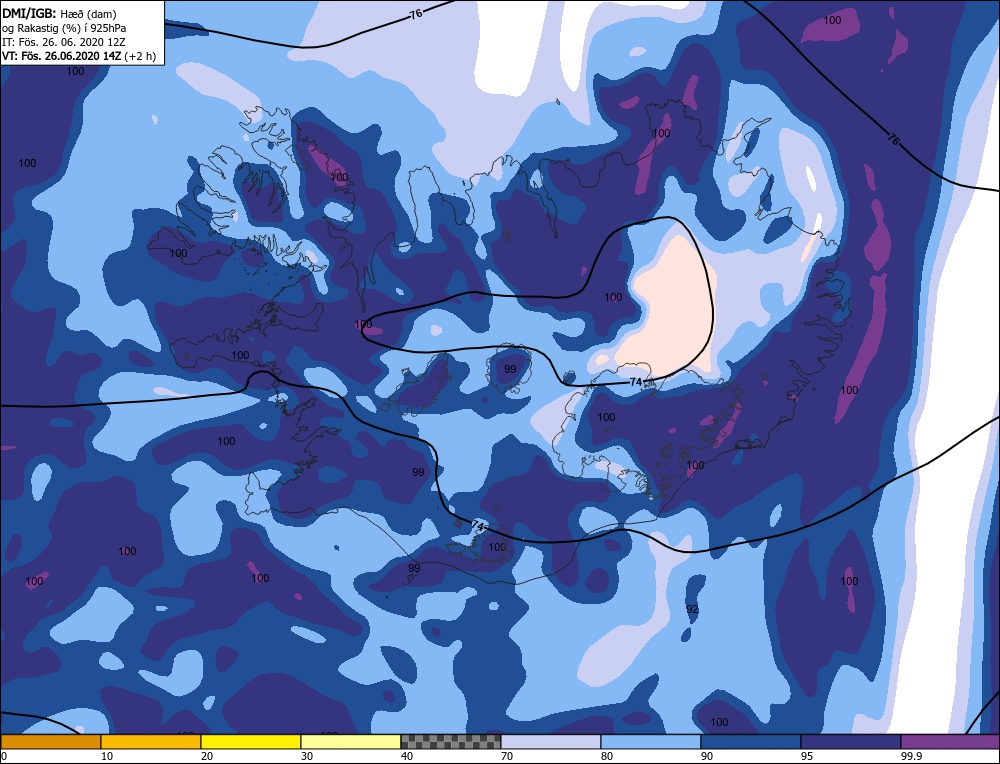Click the dark orange 0–10 legend swatch
Image resolution: width=1000 pixels, height=764 pixels.
tap(50, 742)
